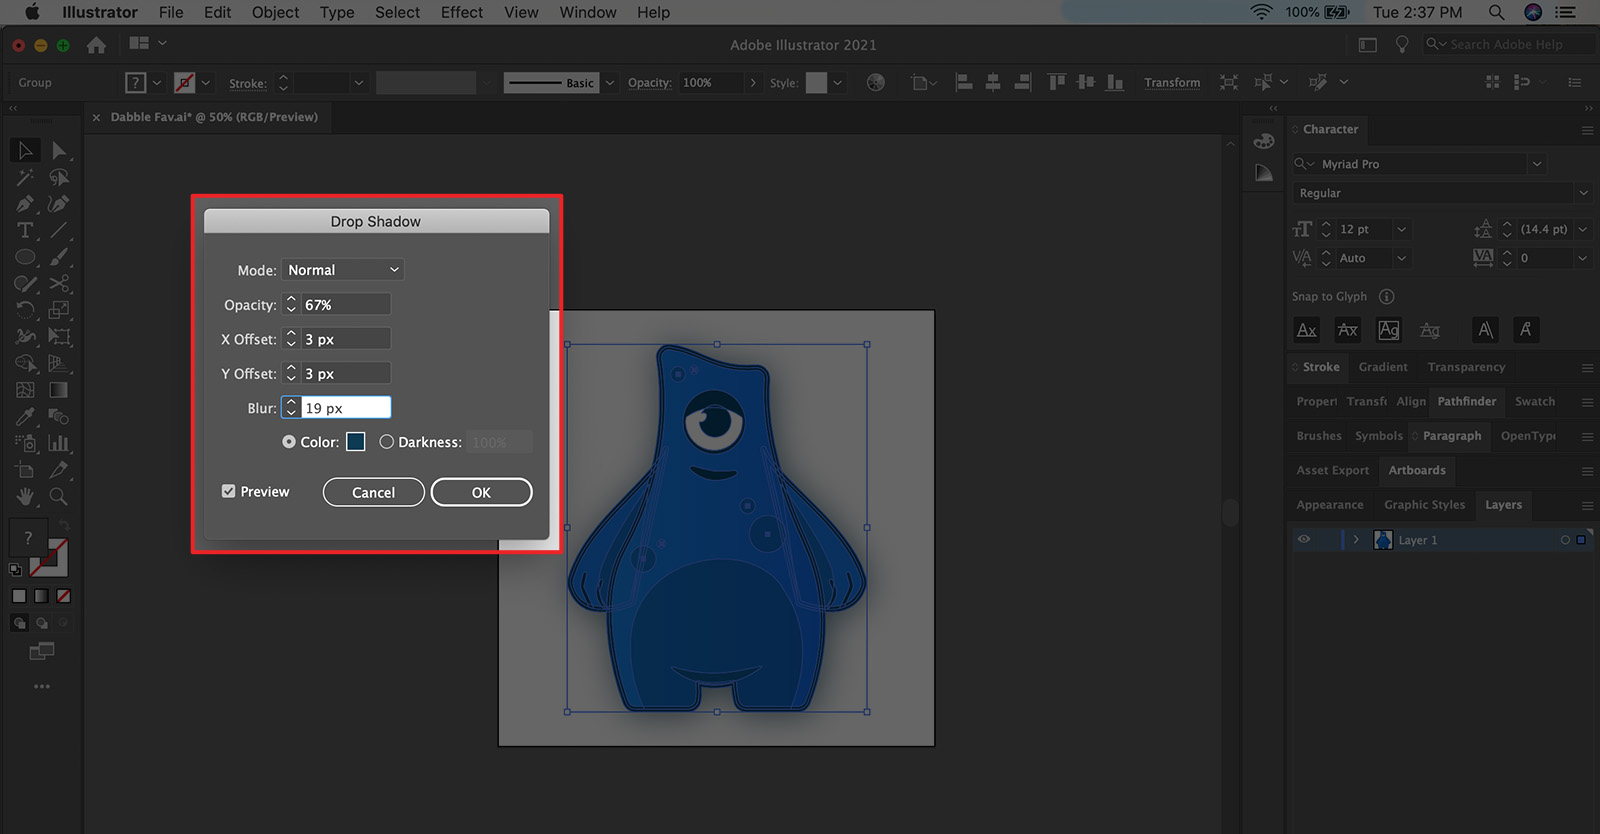Open the Mode dropdown set to Normal
1600x834 pixels.
click(x=343, y=270)
